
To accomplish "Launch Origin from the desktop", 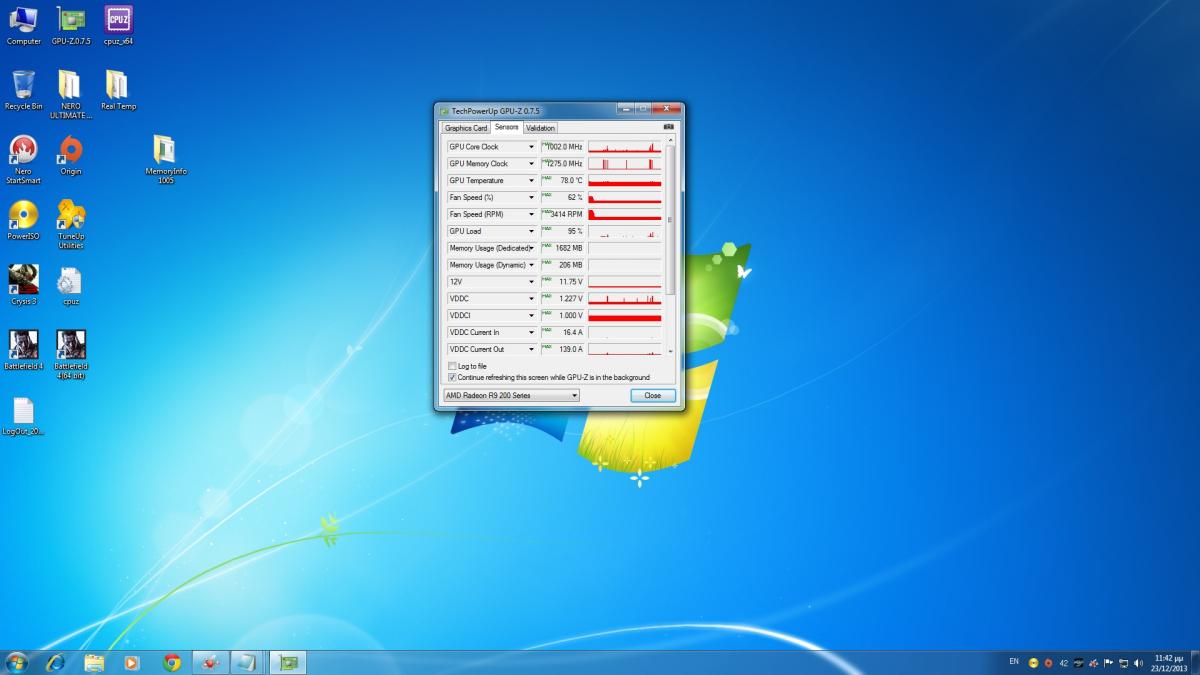I will [70, 155].
